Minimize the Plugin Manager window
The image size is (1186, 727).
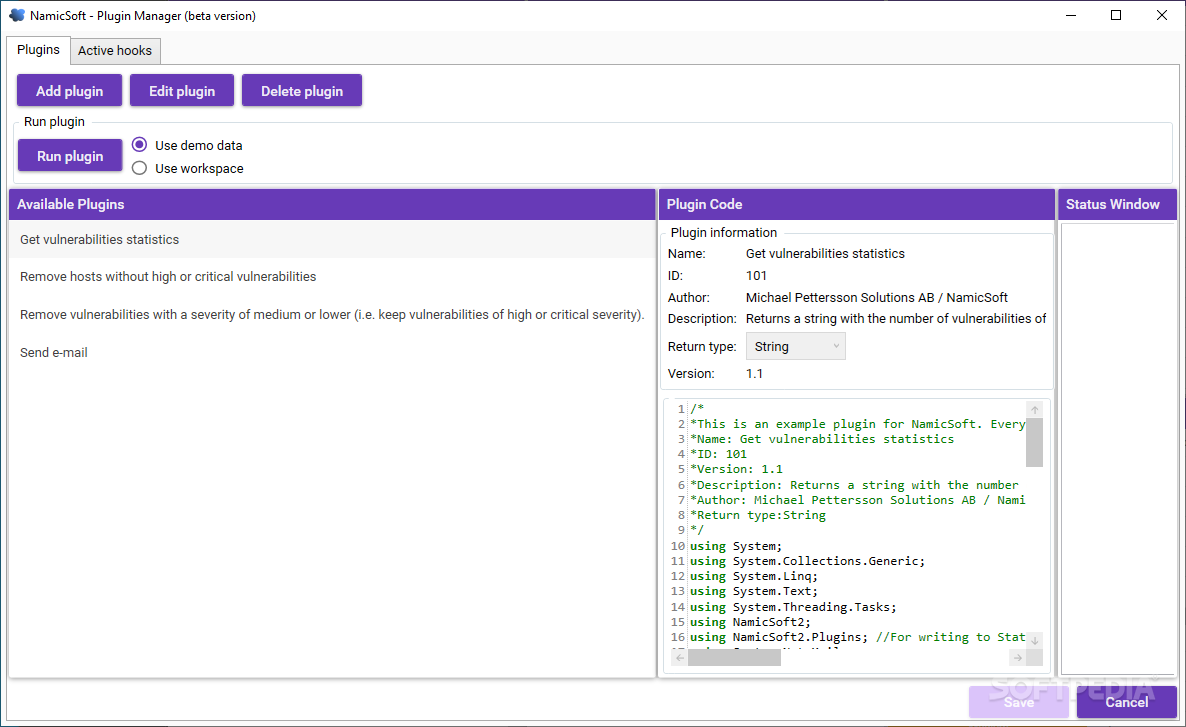[x=1070, y=15]
